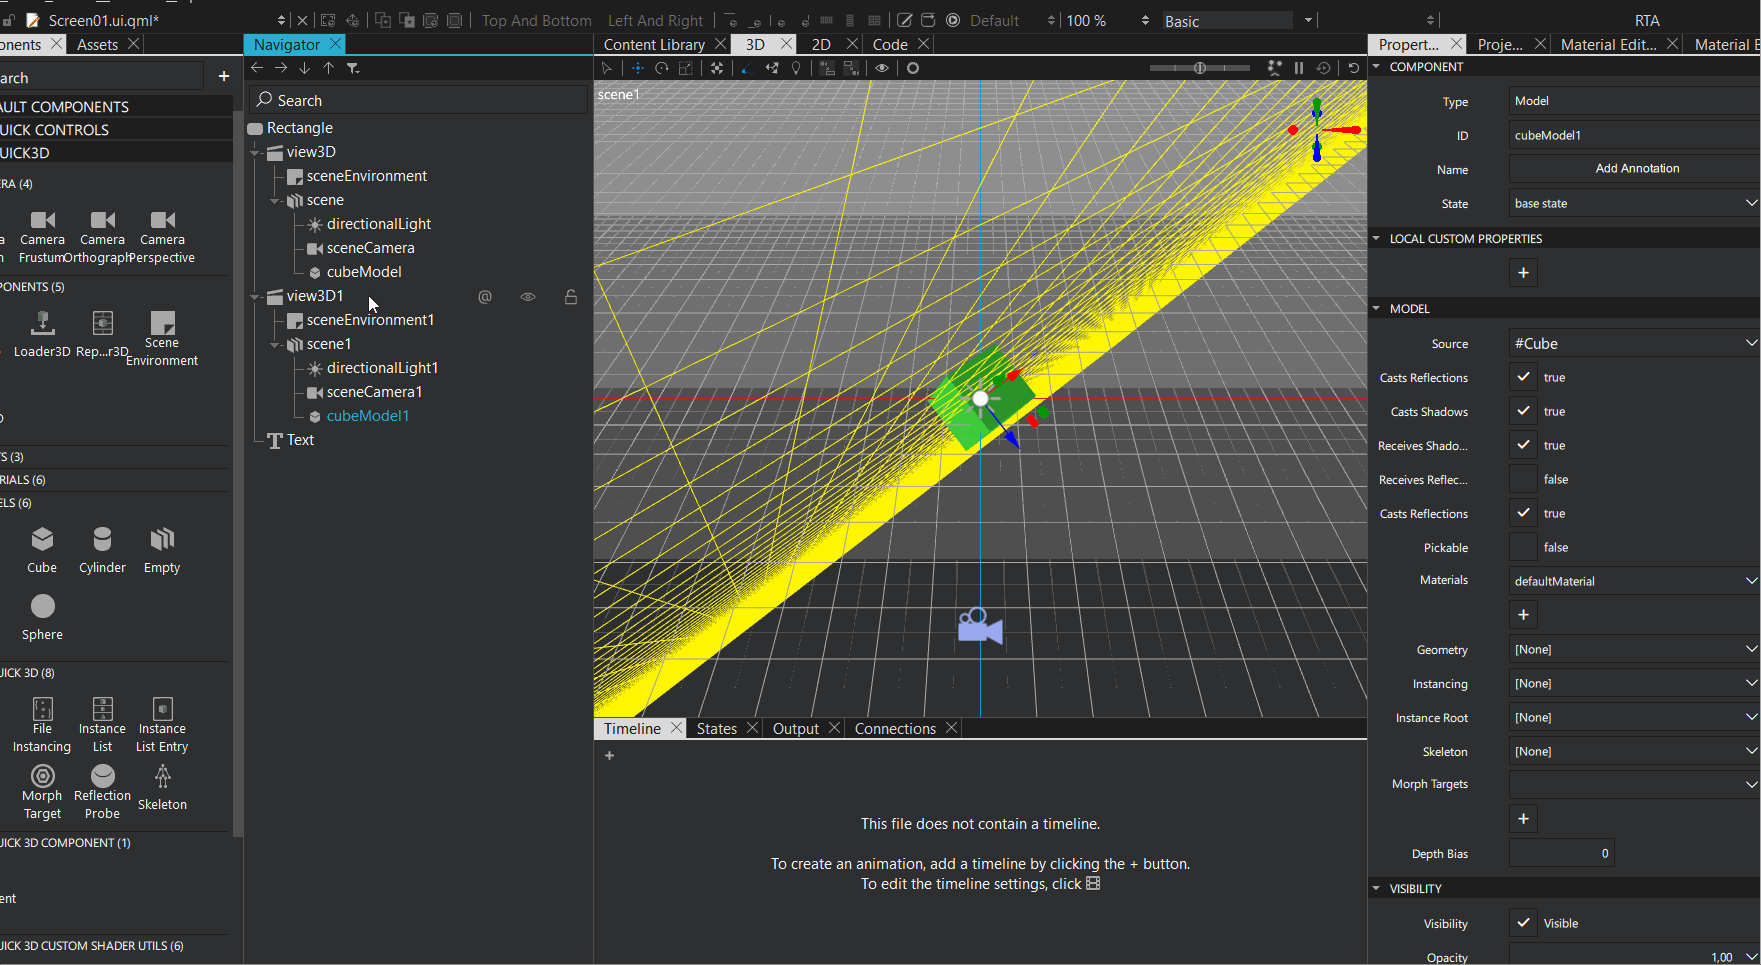Click the edit light toggle bulb icon

[796, 68]
